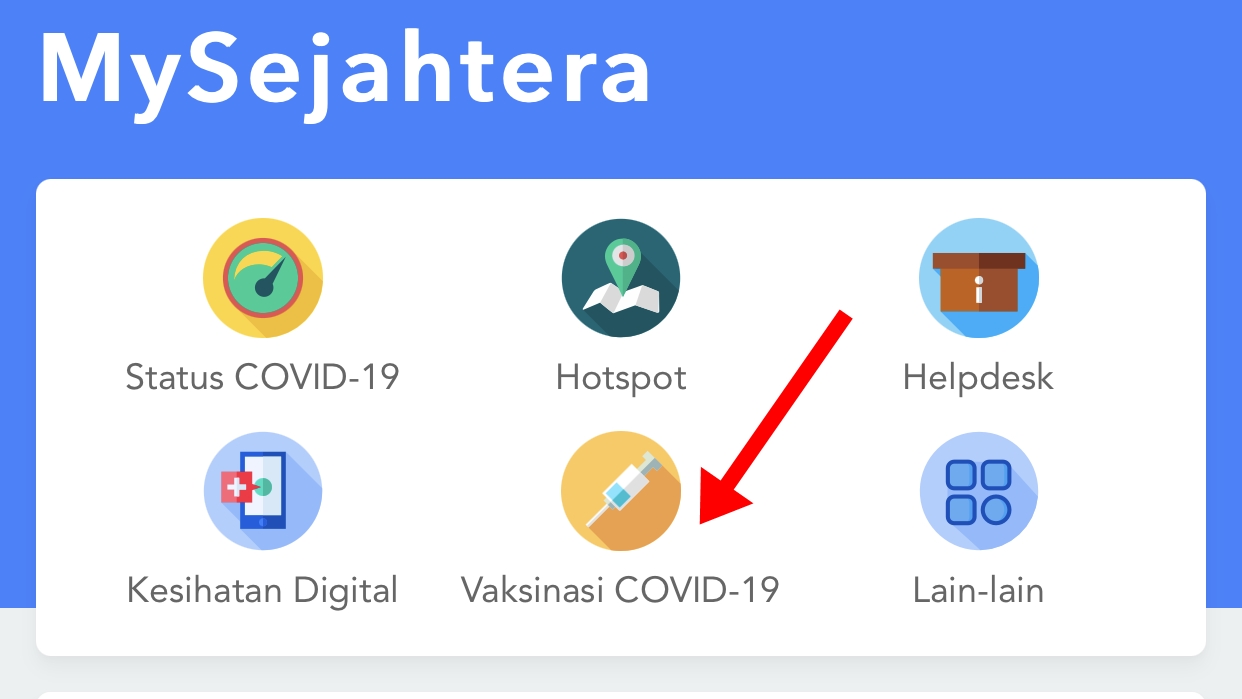
Task: Tap the "Vaksinasi COVID-19" text label
Action: [620, 590]
